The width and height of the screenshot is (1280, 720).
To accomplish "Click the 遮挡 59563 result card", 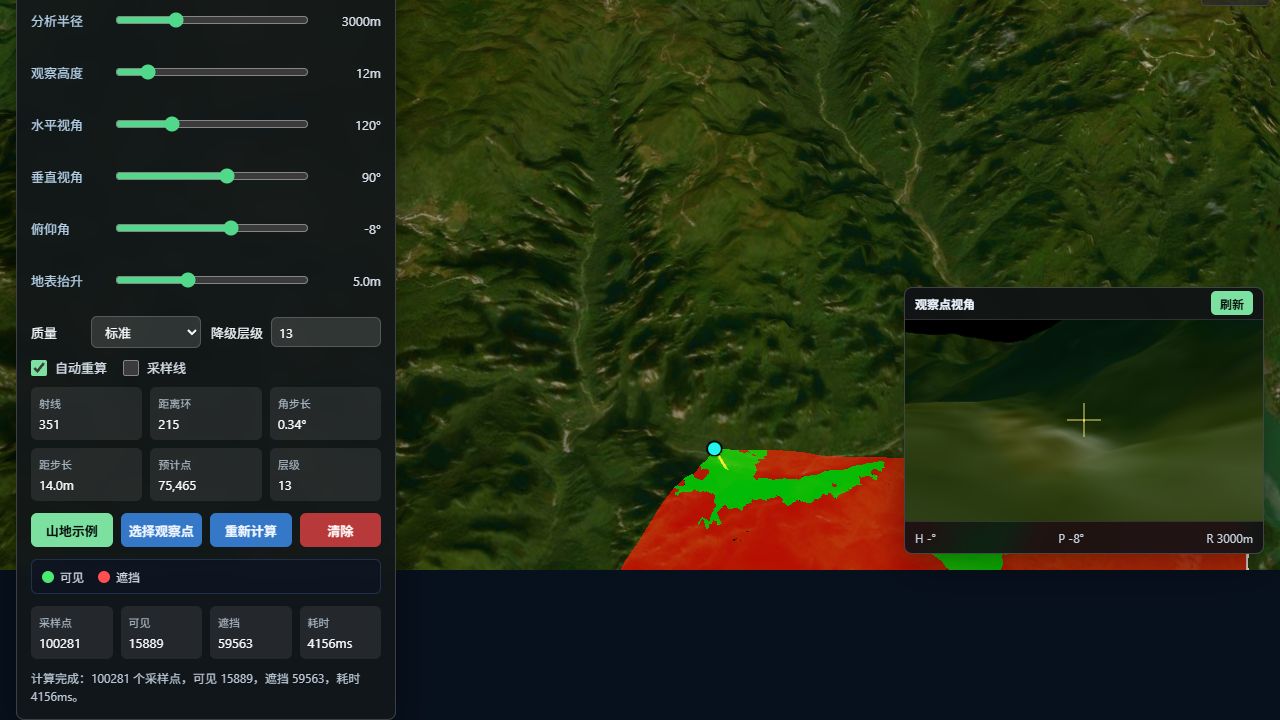I will pyautogui.click(x=251, y=632).
